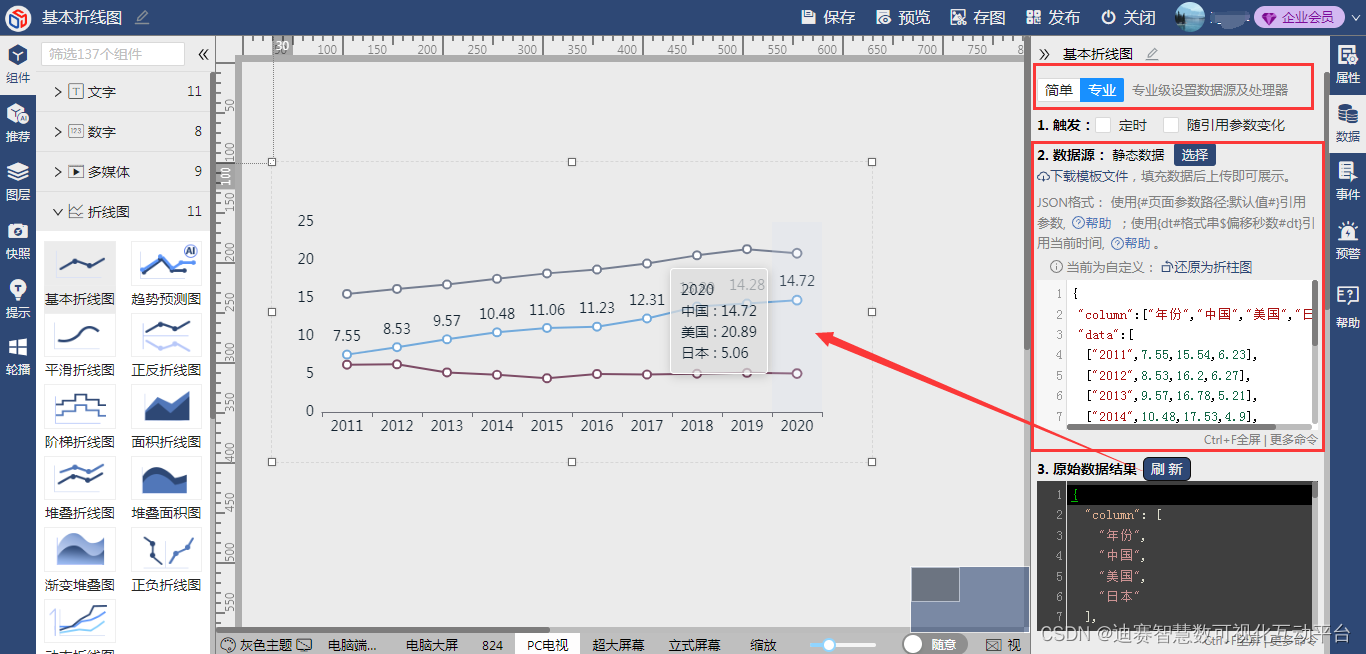Open the 组件 components sidebar icon
The image size is (1366, 654).
(x=18, y=64)
